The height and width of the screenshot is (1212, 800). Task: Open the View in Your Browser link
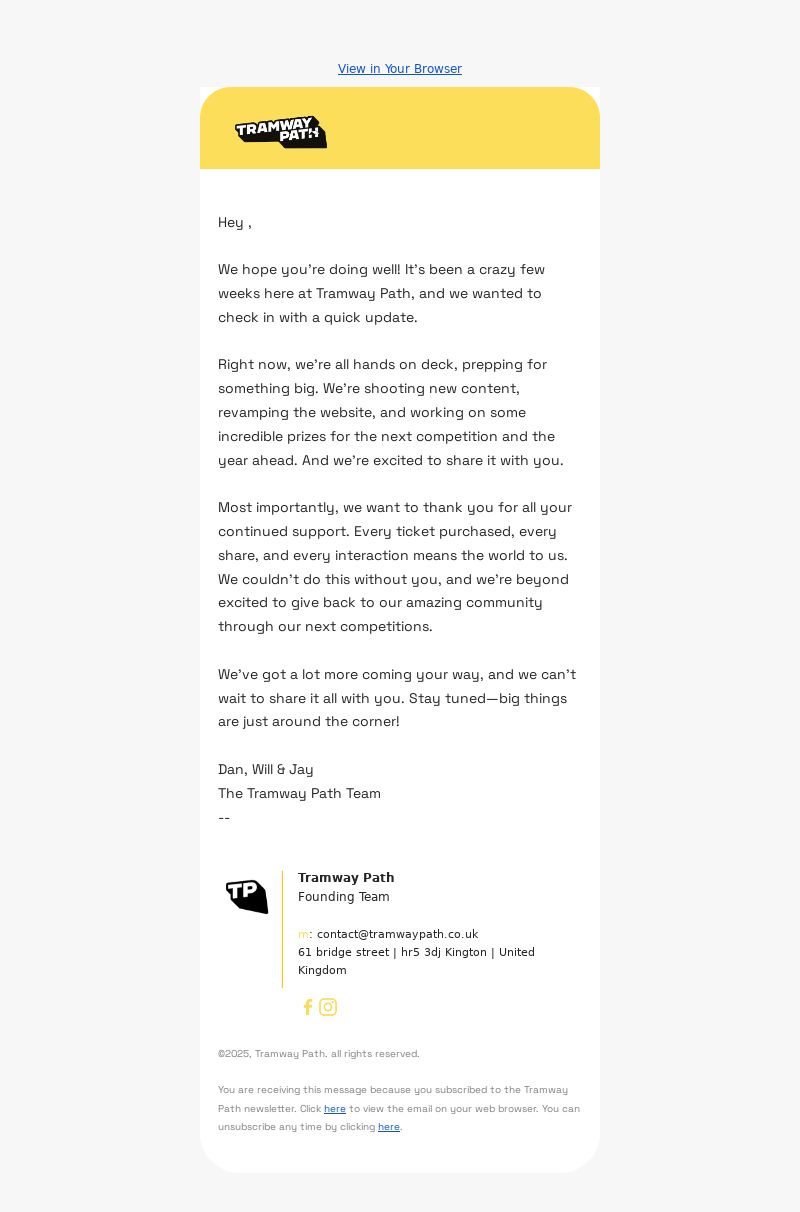click(400, 69)
